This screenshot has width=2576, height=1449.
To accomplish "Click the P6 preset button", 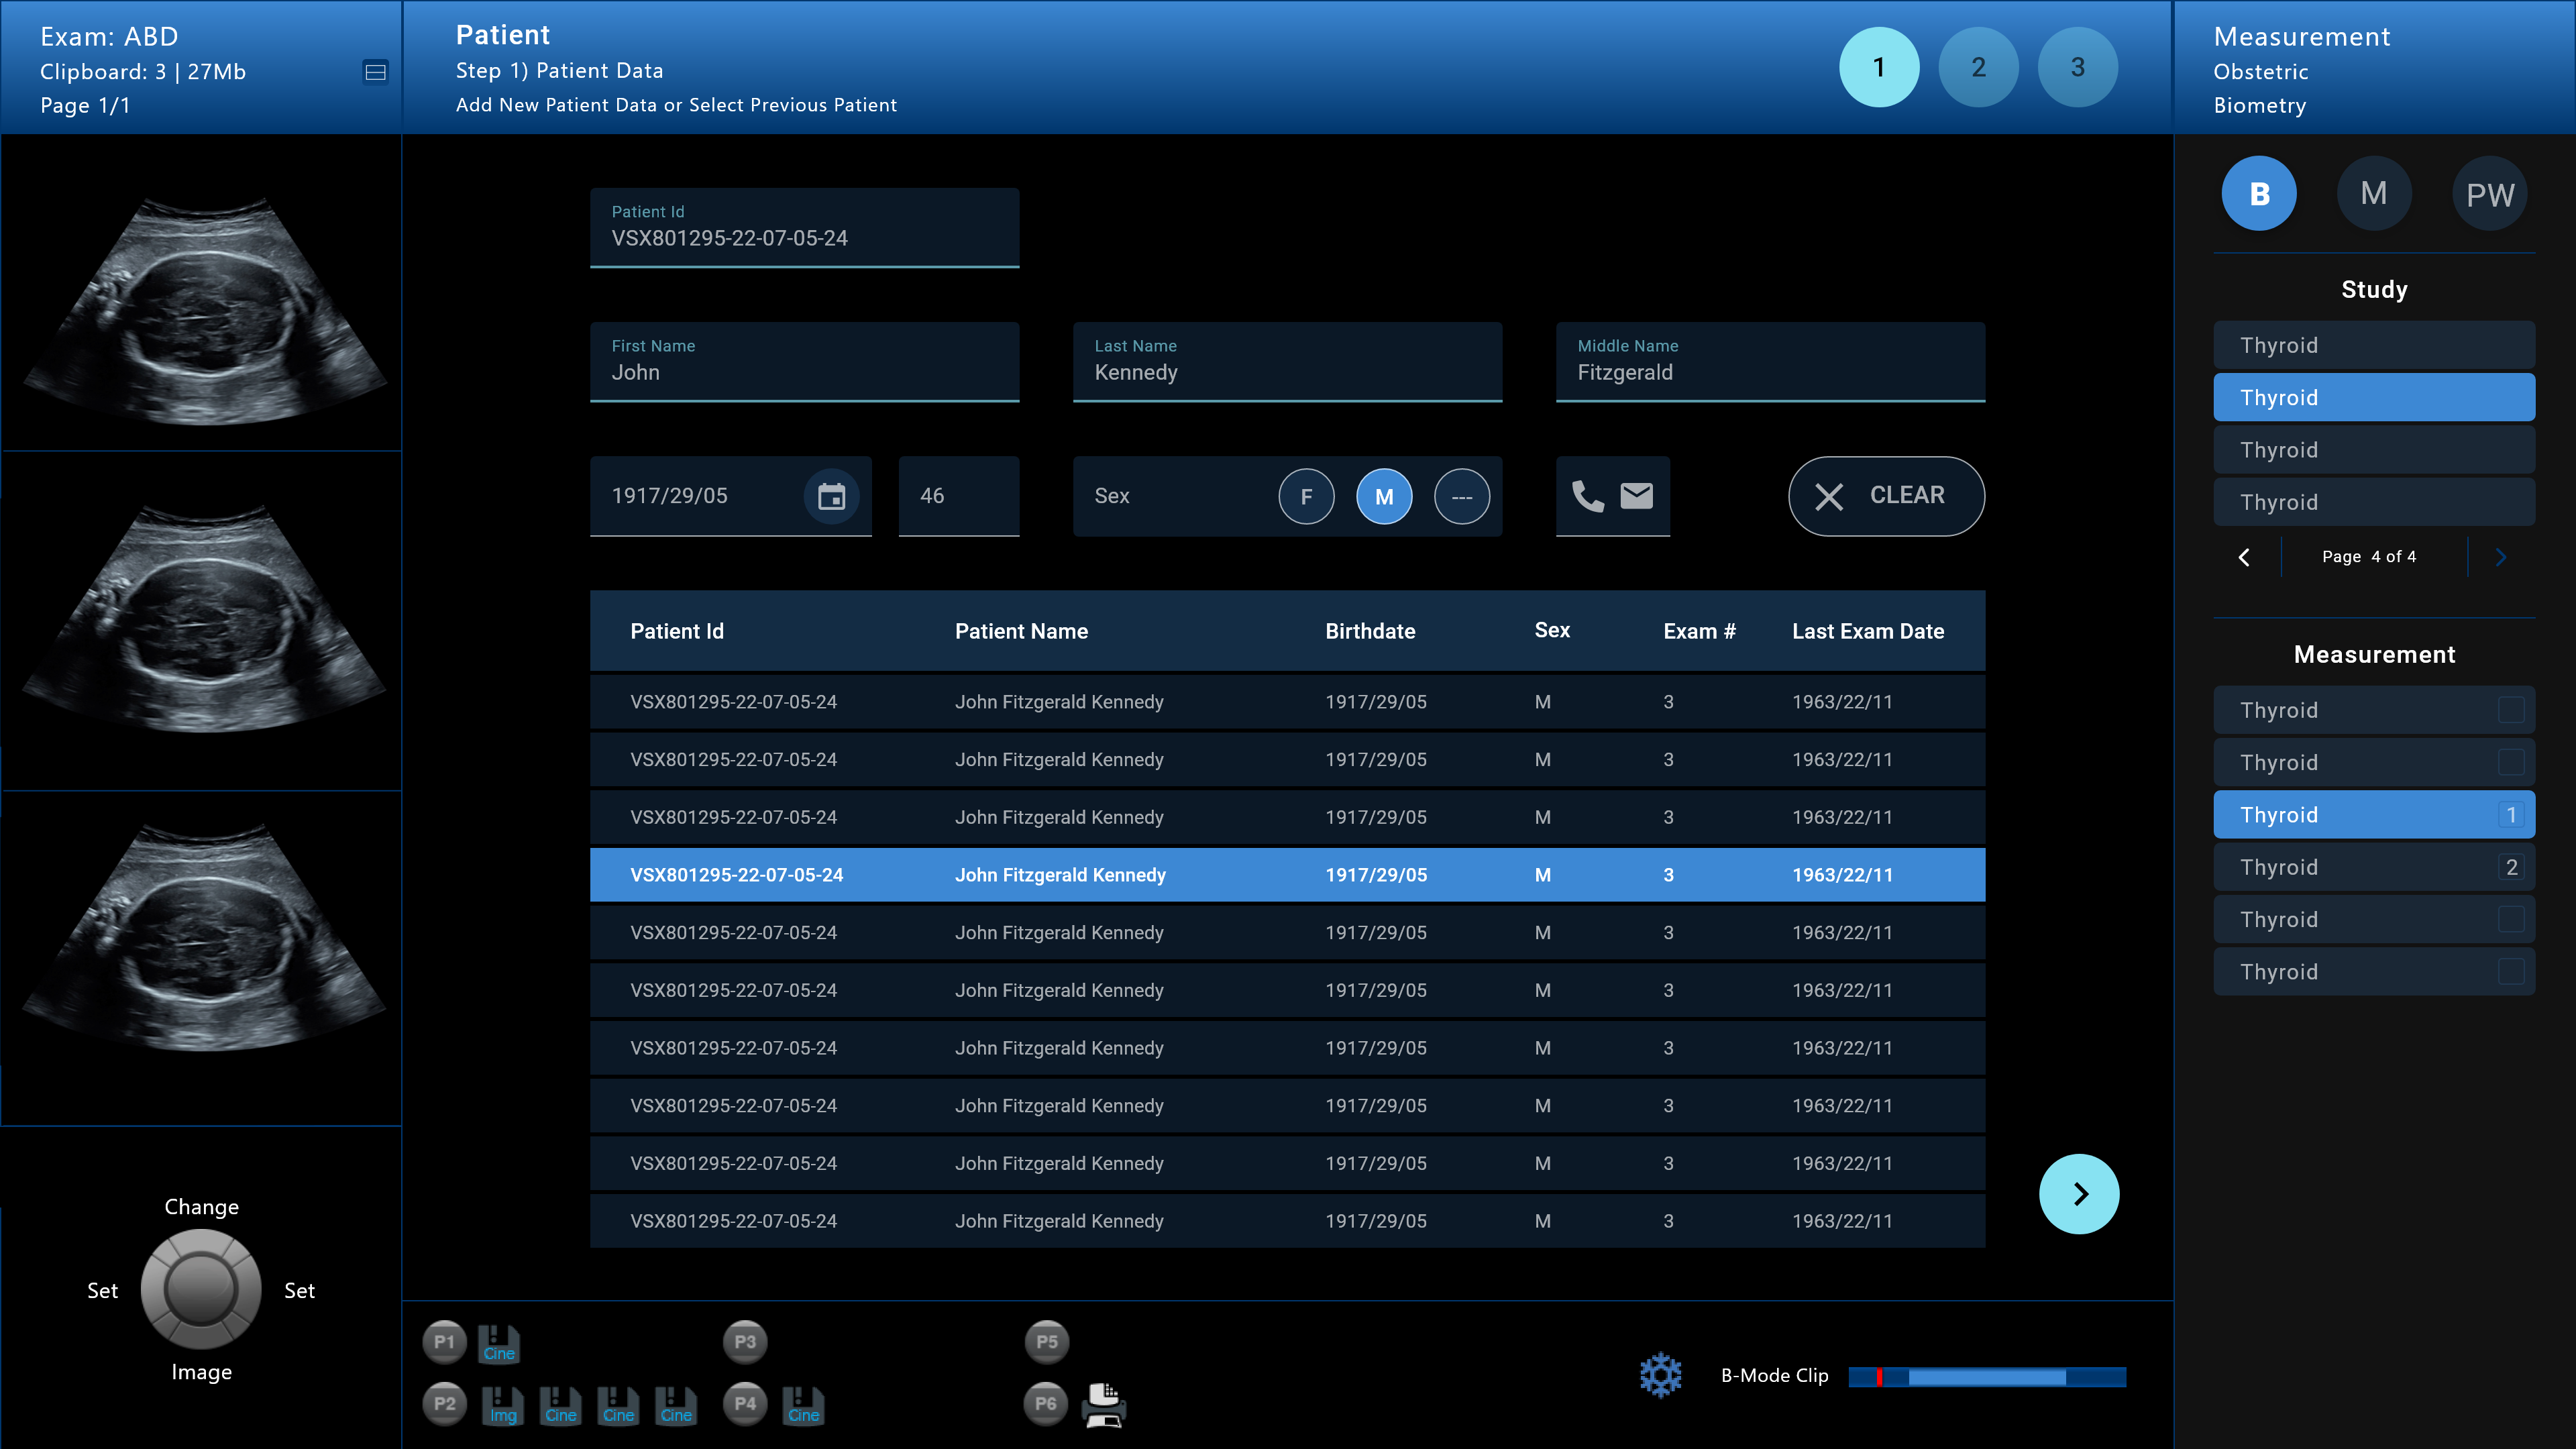I will 1046,1404.
